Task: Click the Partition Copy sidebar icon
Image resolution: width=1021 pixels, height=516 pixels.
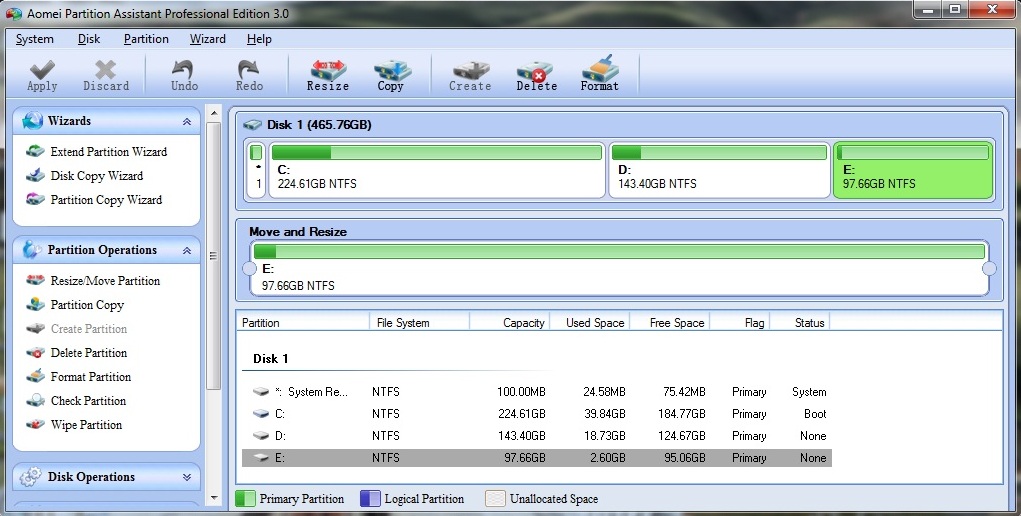Action: tap(35, 305)
